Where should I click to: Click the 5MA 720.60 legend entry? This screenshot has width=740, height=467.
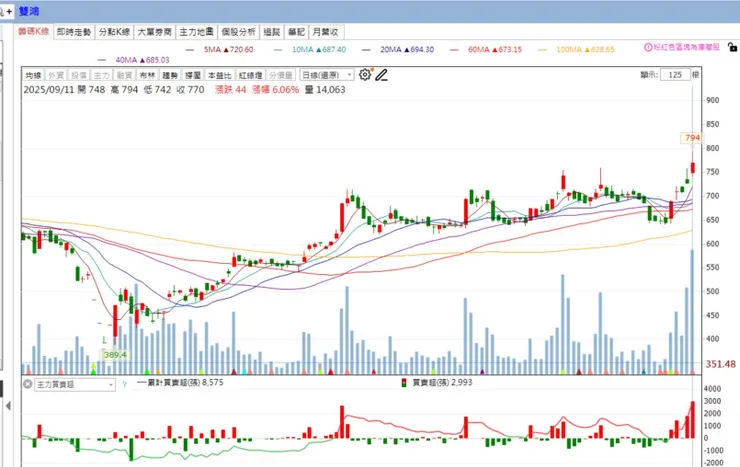click(219, 50)
